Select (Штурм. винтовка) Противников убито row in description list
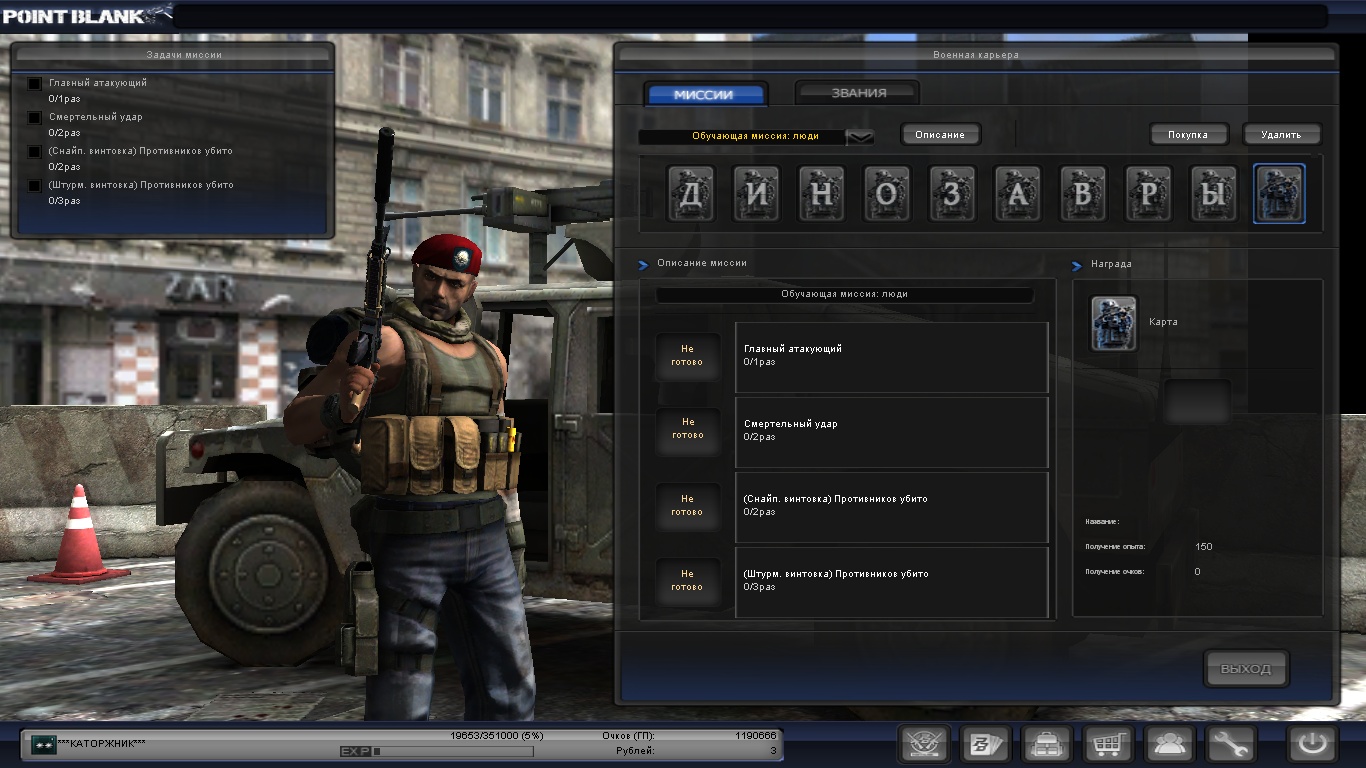 [x=891, y=582]
